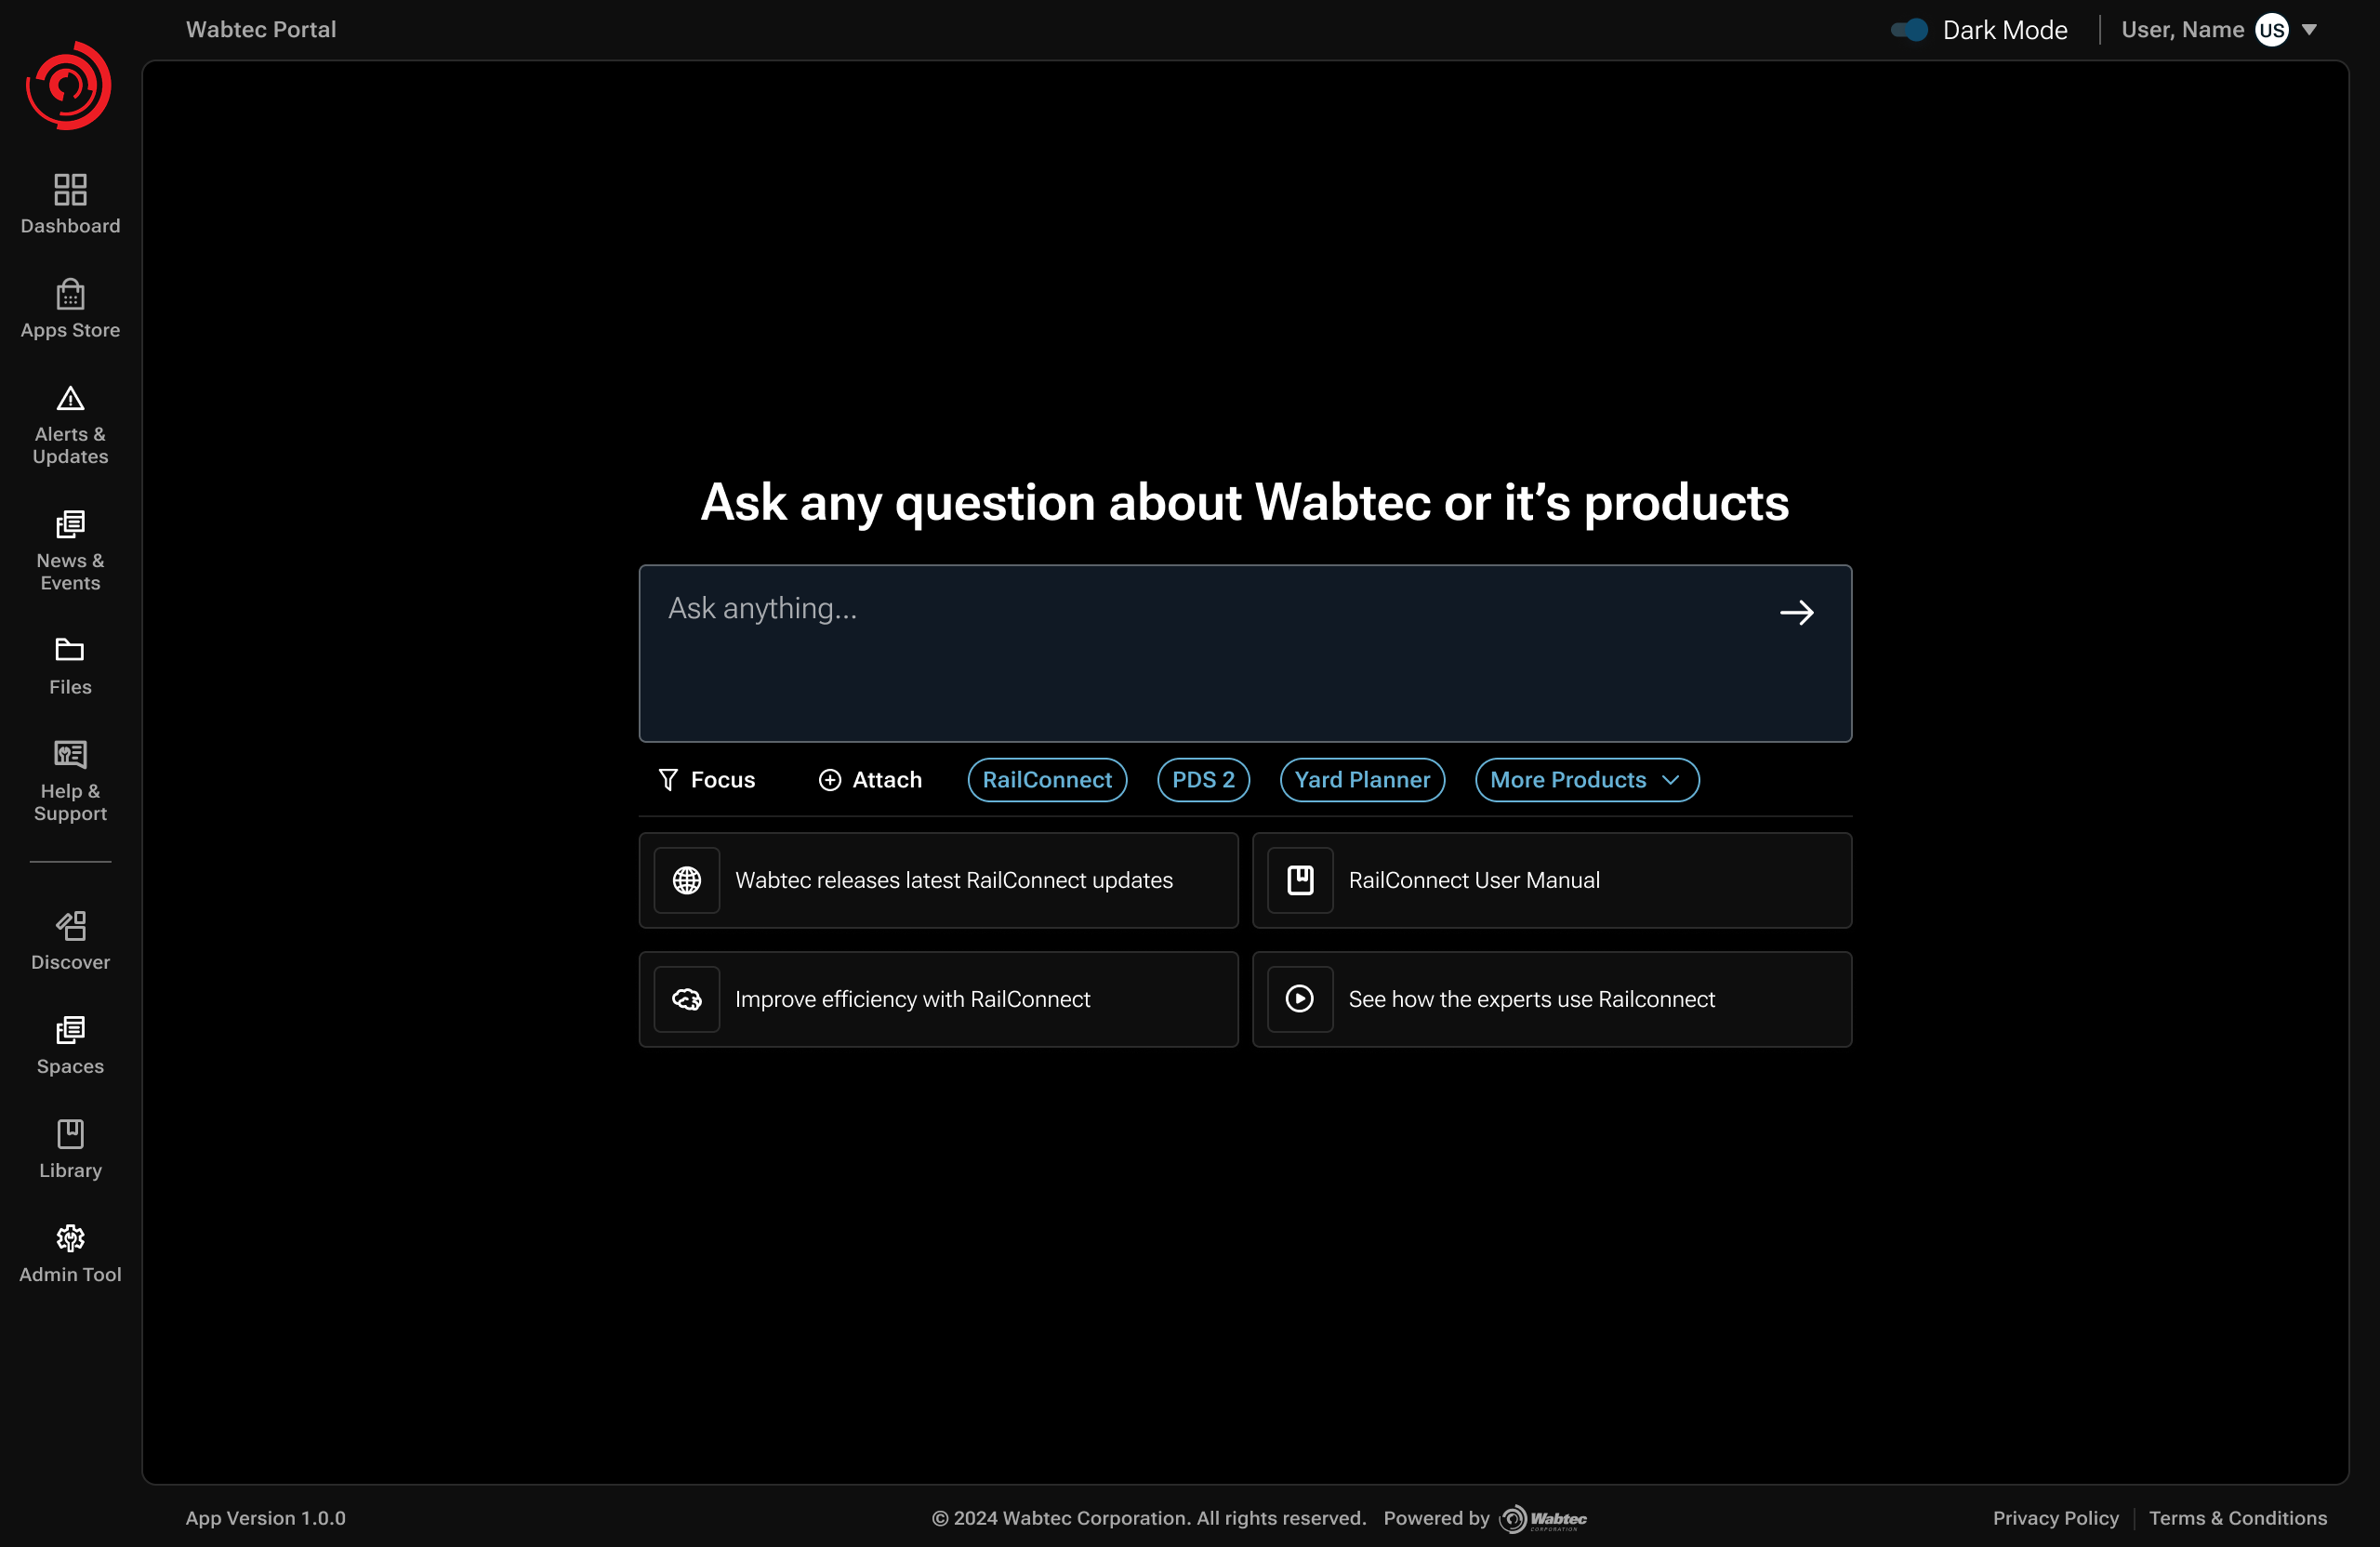Click the globe icon on RailConnect updates card

tap(686, 880)
